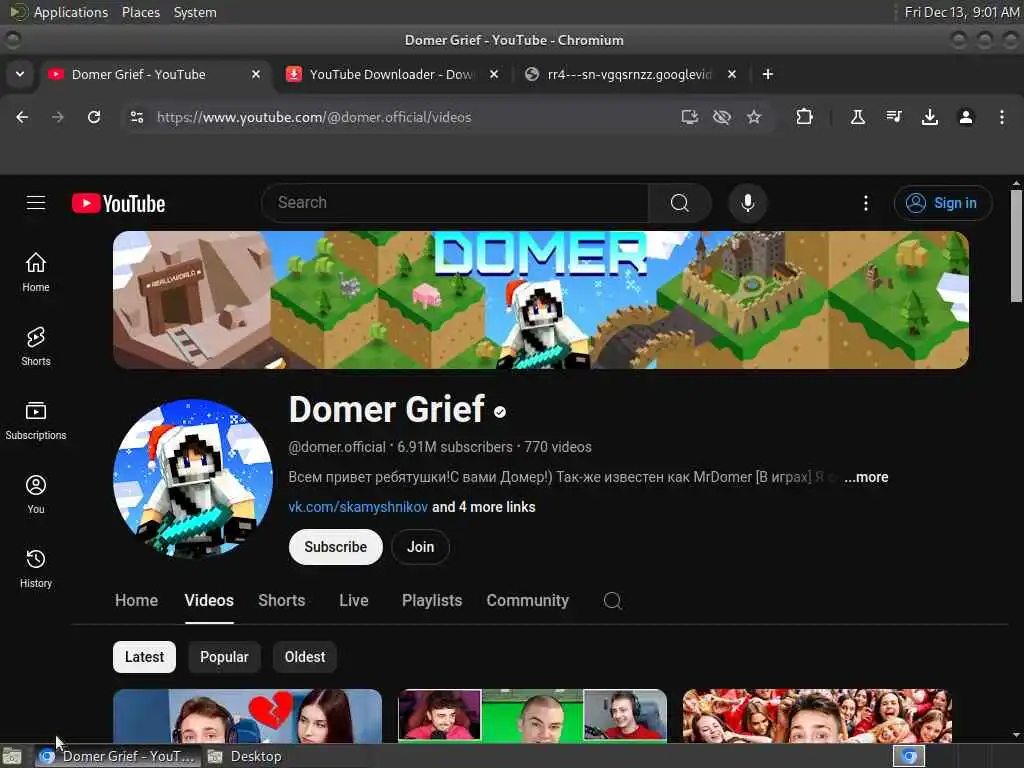This screenshot has height=768, width=1024.
Task: Open YouTube settings three-dot menu
Action: (866, 203)
